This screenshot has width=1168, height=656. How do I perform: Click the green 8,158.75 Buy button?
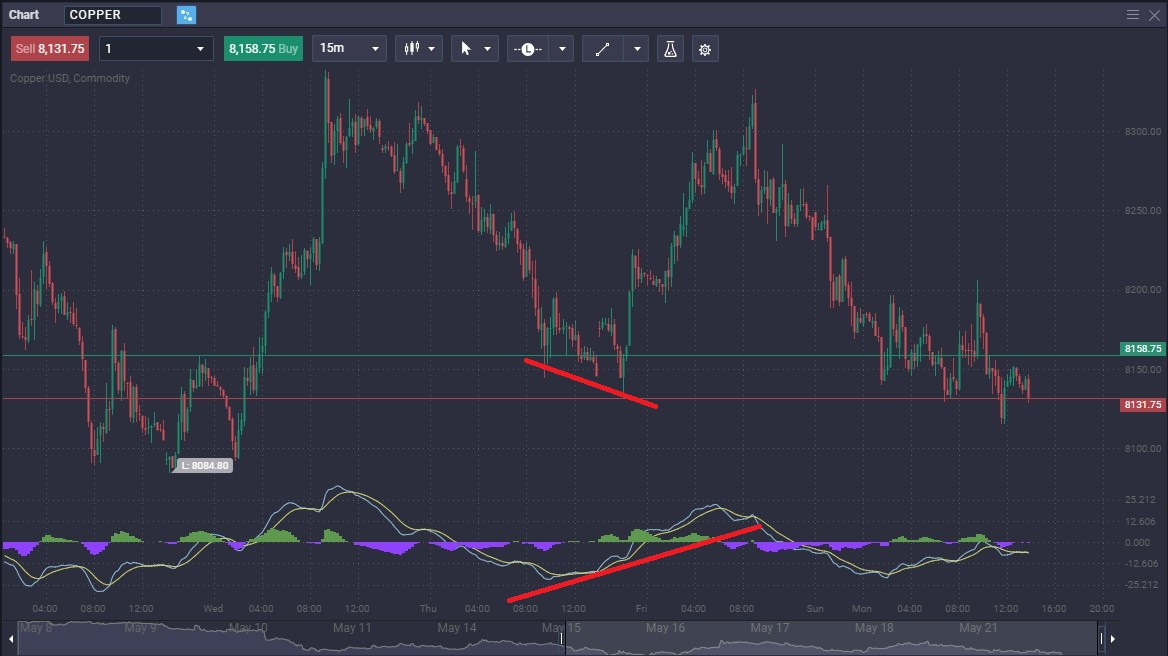[x=263, y=48]
